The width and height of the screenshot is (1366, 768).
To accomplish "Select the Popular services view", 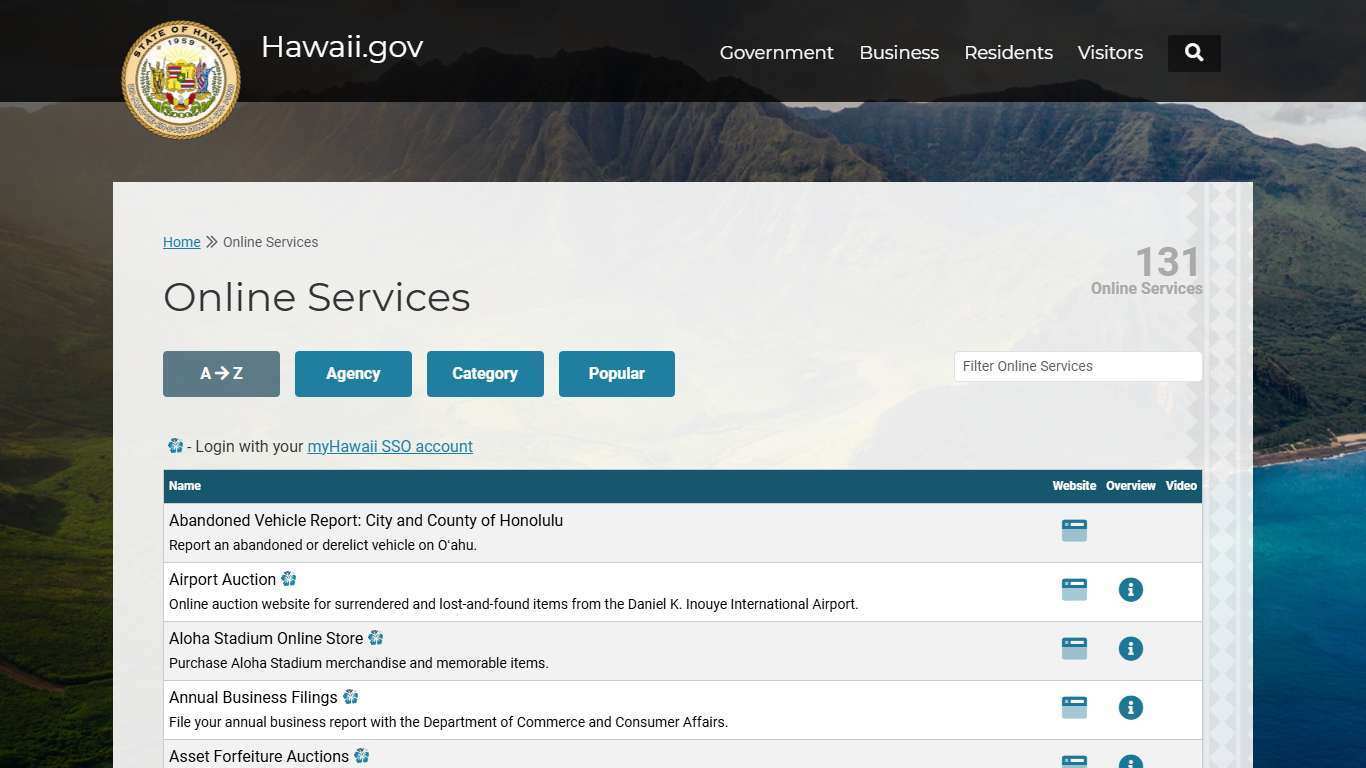I will pos(616,373).
